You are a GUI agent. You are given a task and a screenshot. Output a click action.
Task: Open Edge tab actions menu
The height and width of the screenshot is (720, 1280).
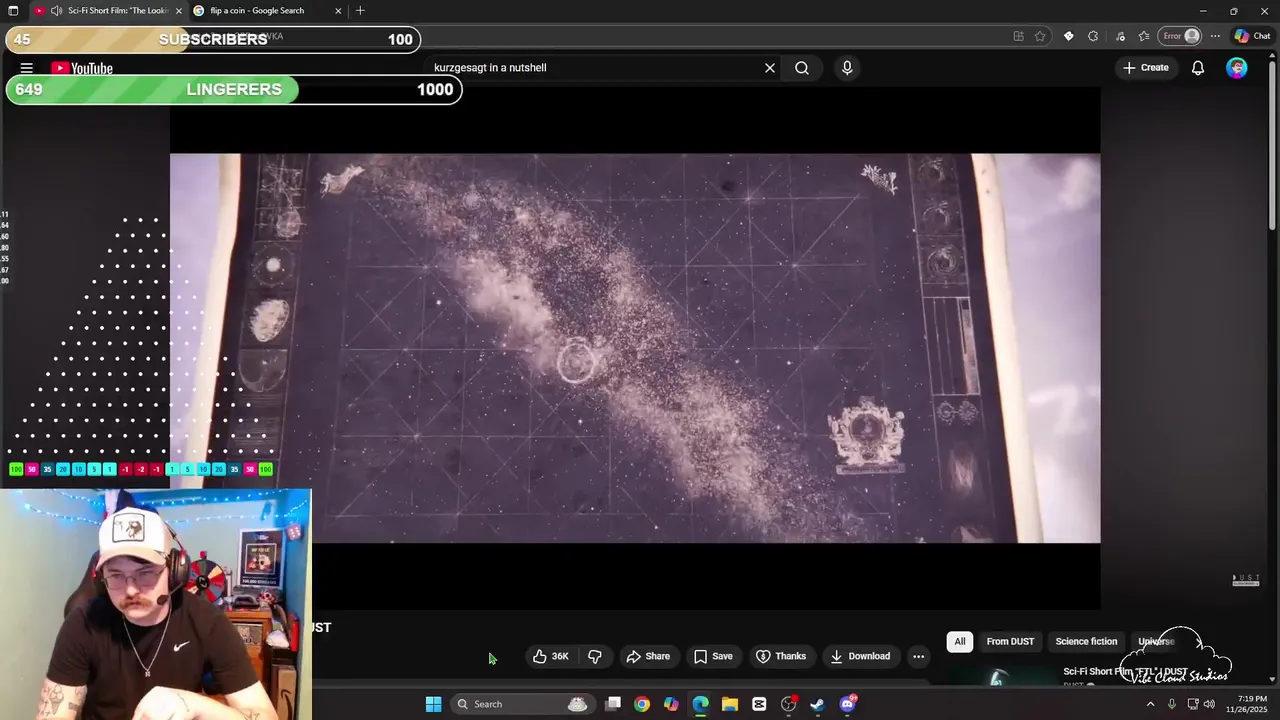pos(13,11)
